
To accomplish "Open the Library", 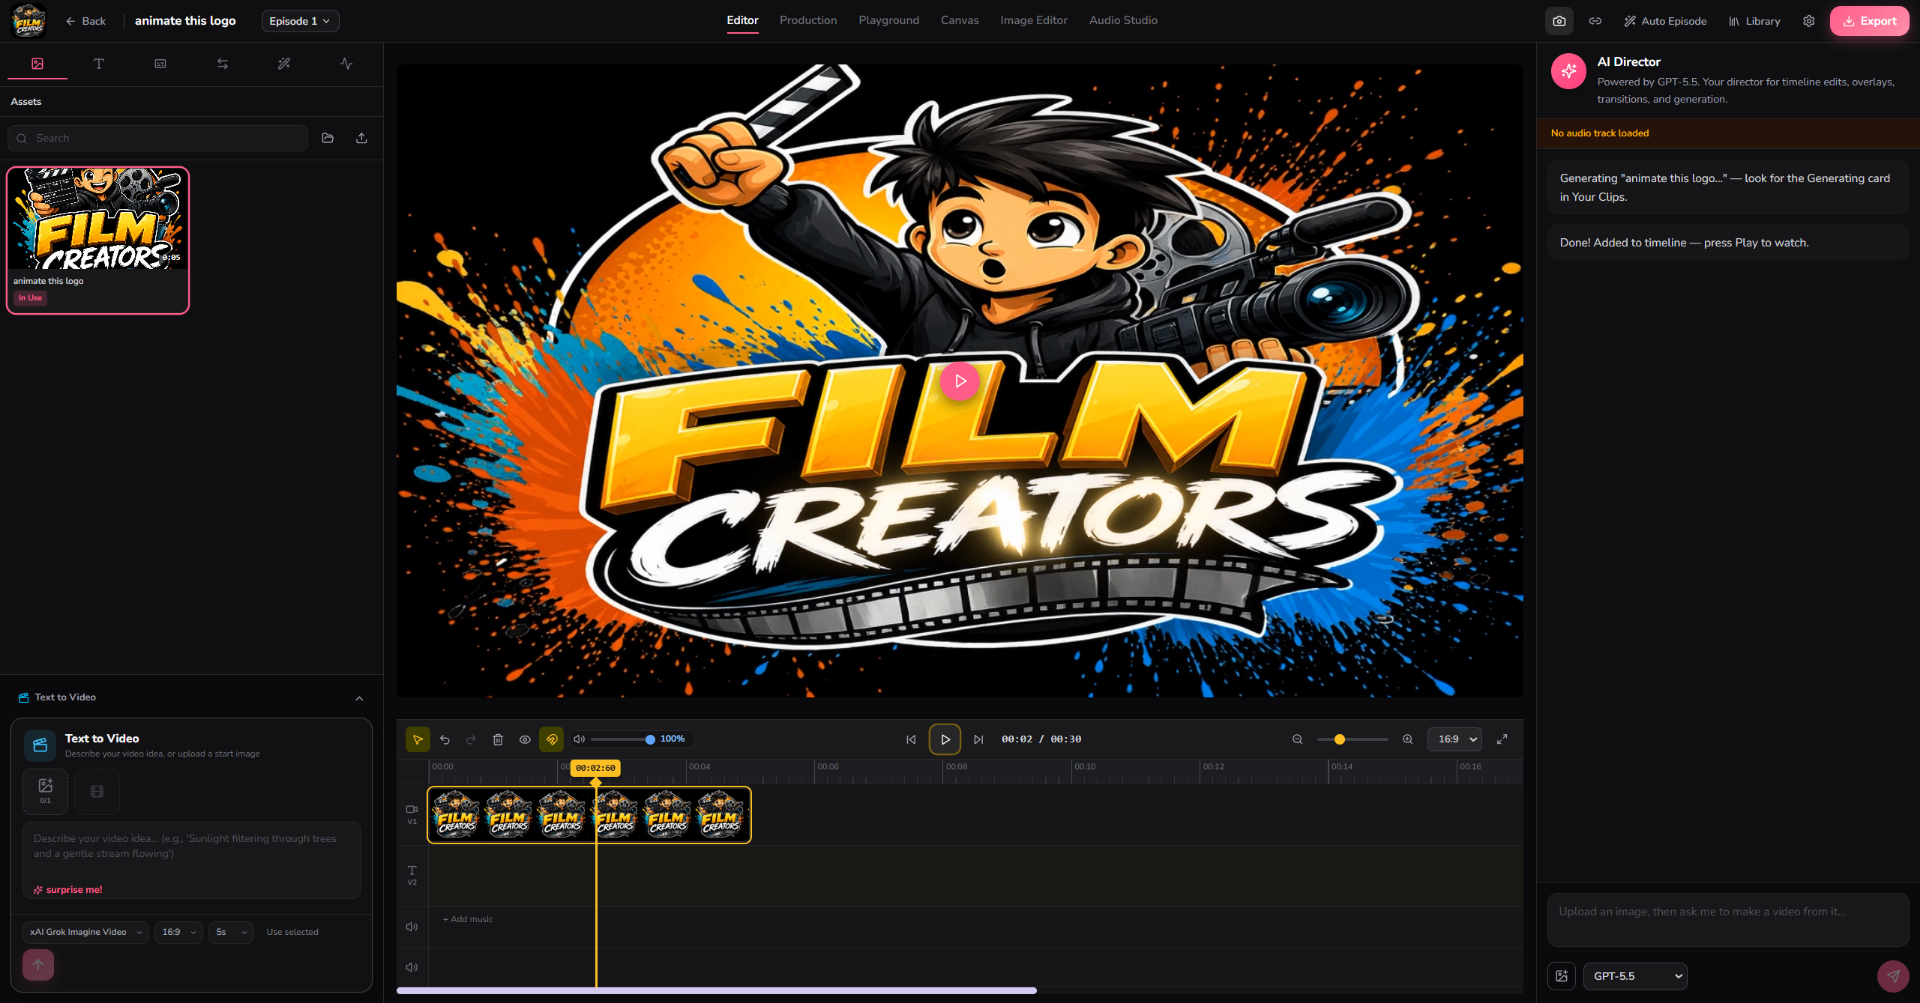I will pos(1755,21).
